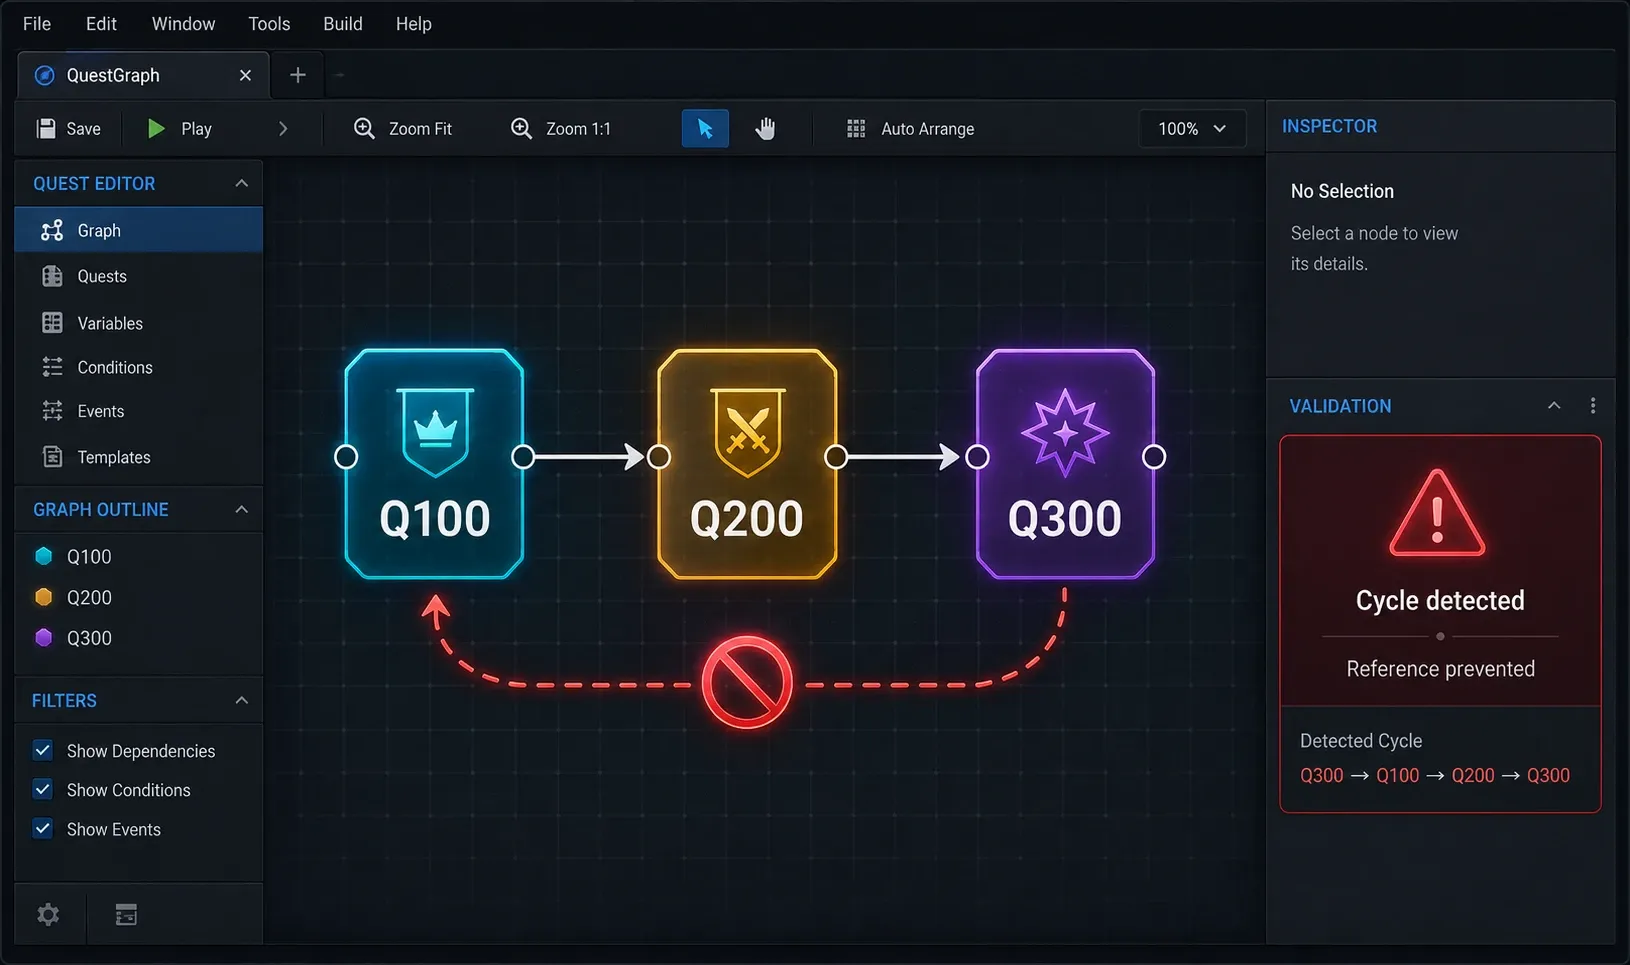Image resolution: width=1630 pixels, height=965 pixels.
Task: Expand the toolbar chevron after Play
Action: [283, 128]
